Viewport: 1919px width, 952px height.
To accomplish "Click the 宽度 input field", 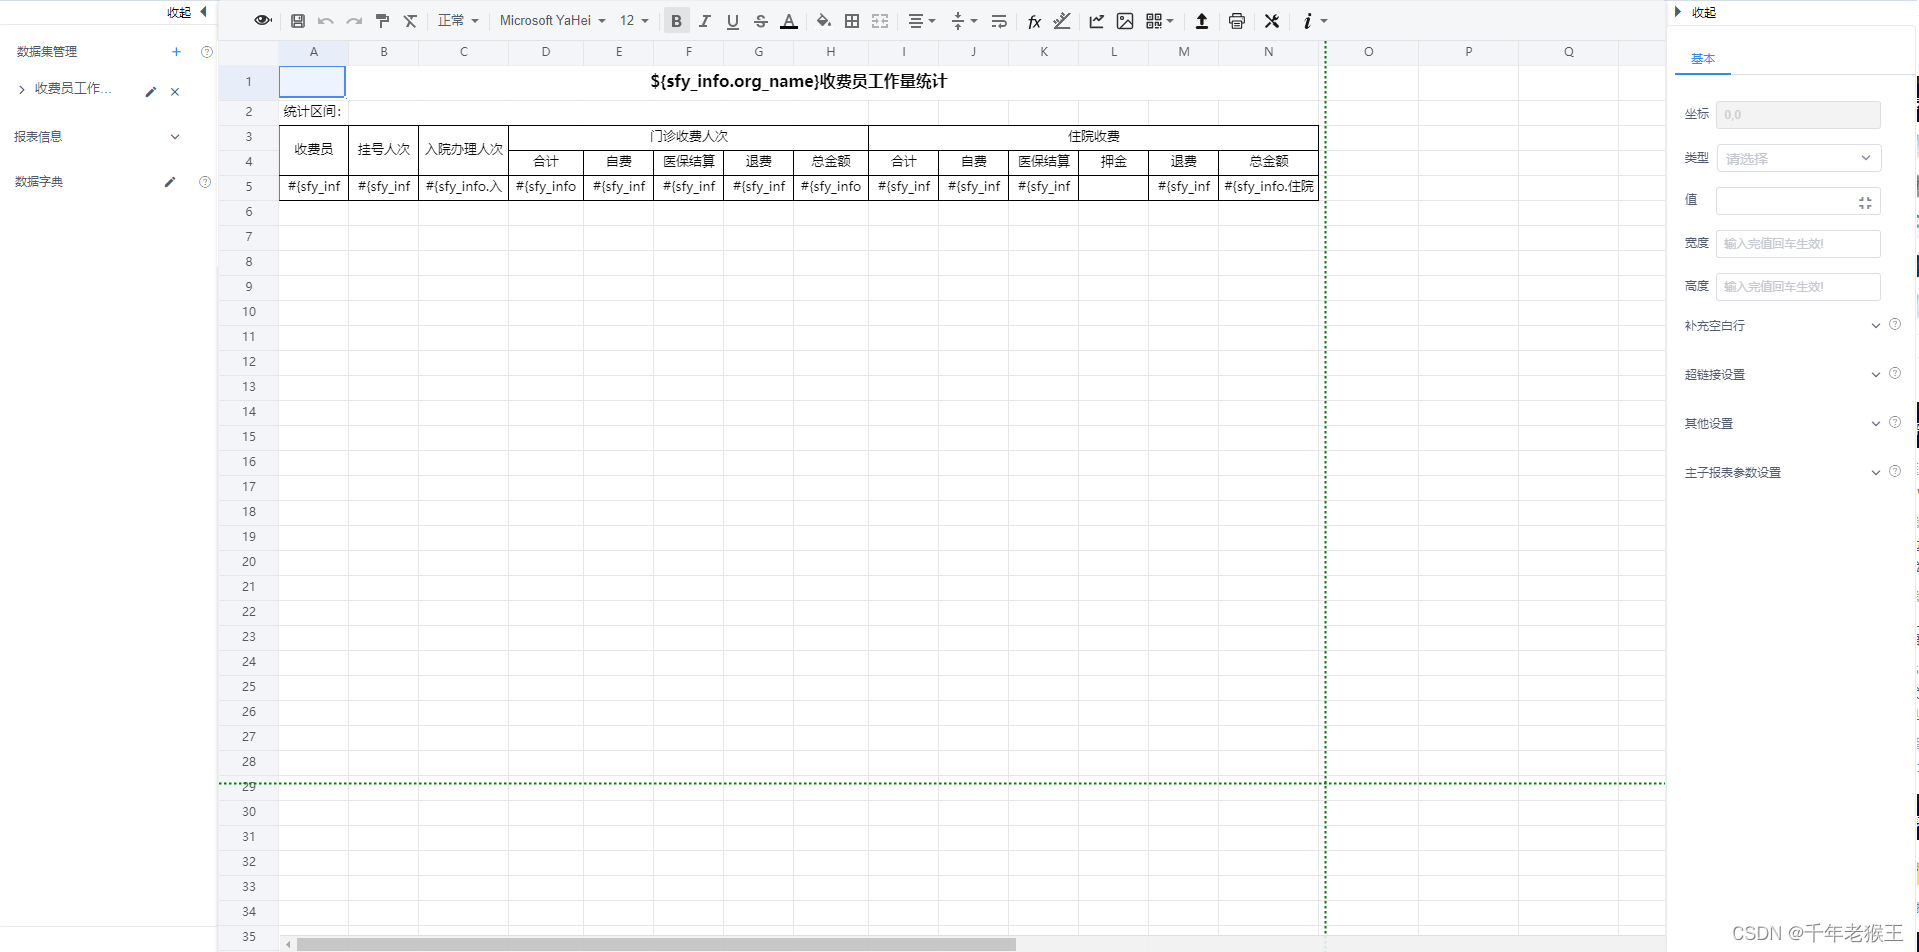I will 1798,243.
